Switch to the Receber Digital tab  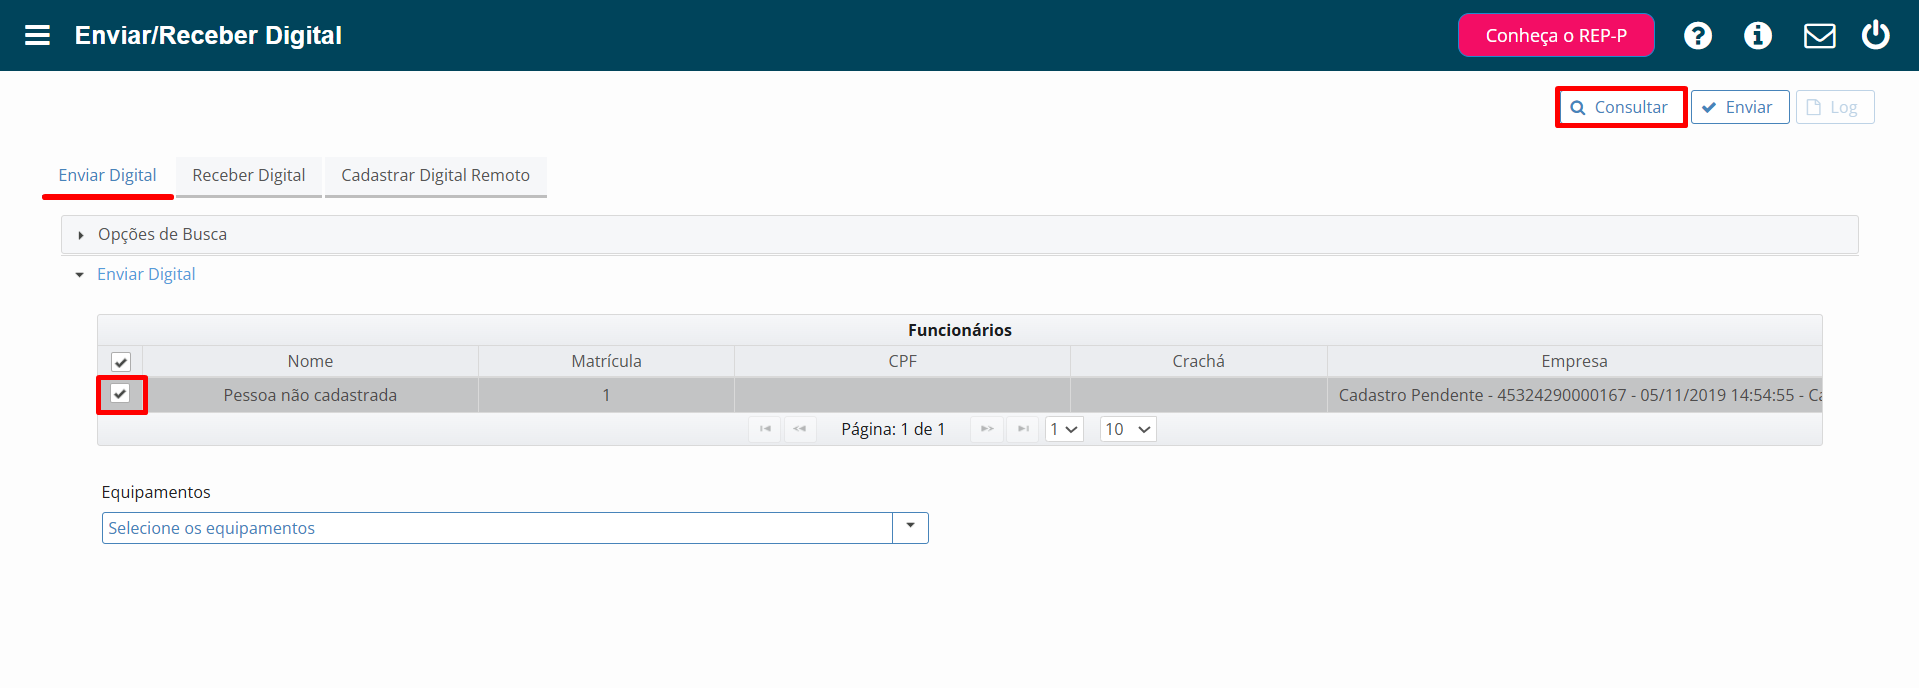tap(249, 176)
